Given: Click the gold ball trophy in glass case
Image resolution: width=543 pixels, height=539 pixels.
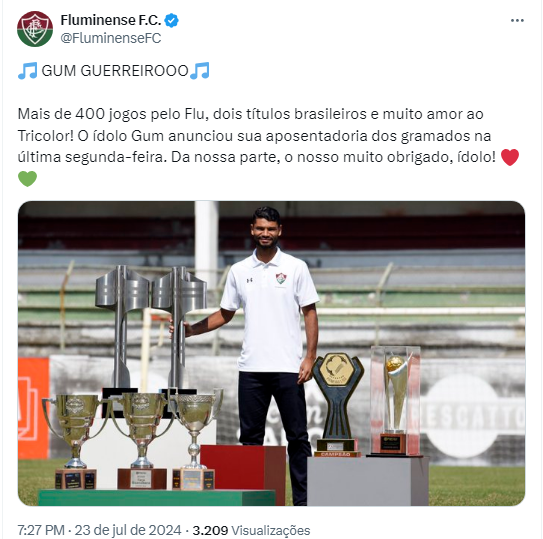Looking at the screenshot, I should click(395, 401).
